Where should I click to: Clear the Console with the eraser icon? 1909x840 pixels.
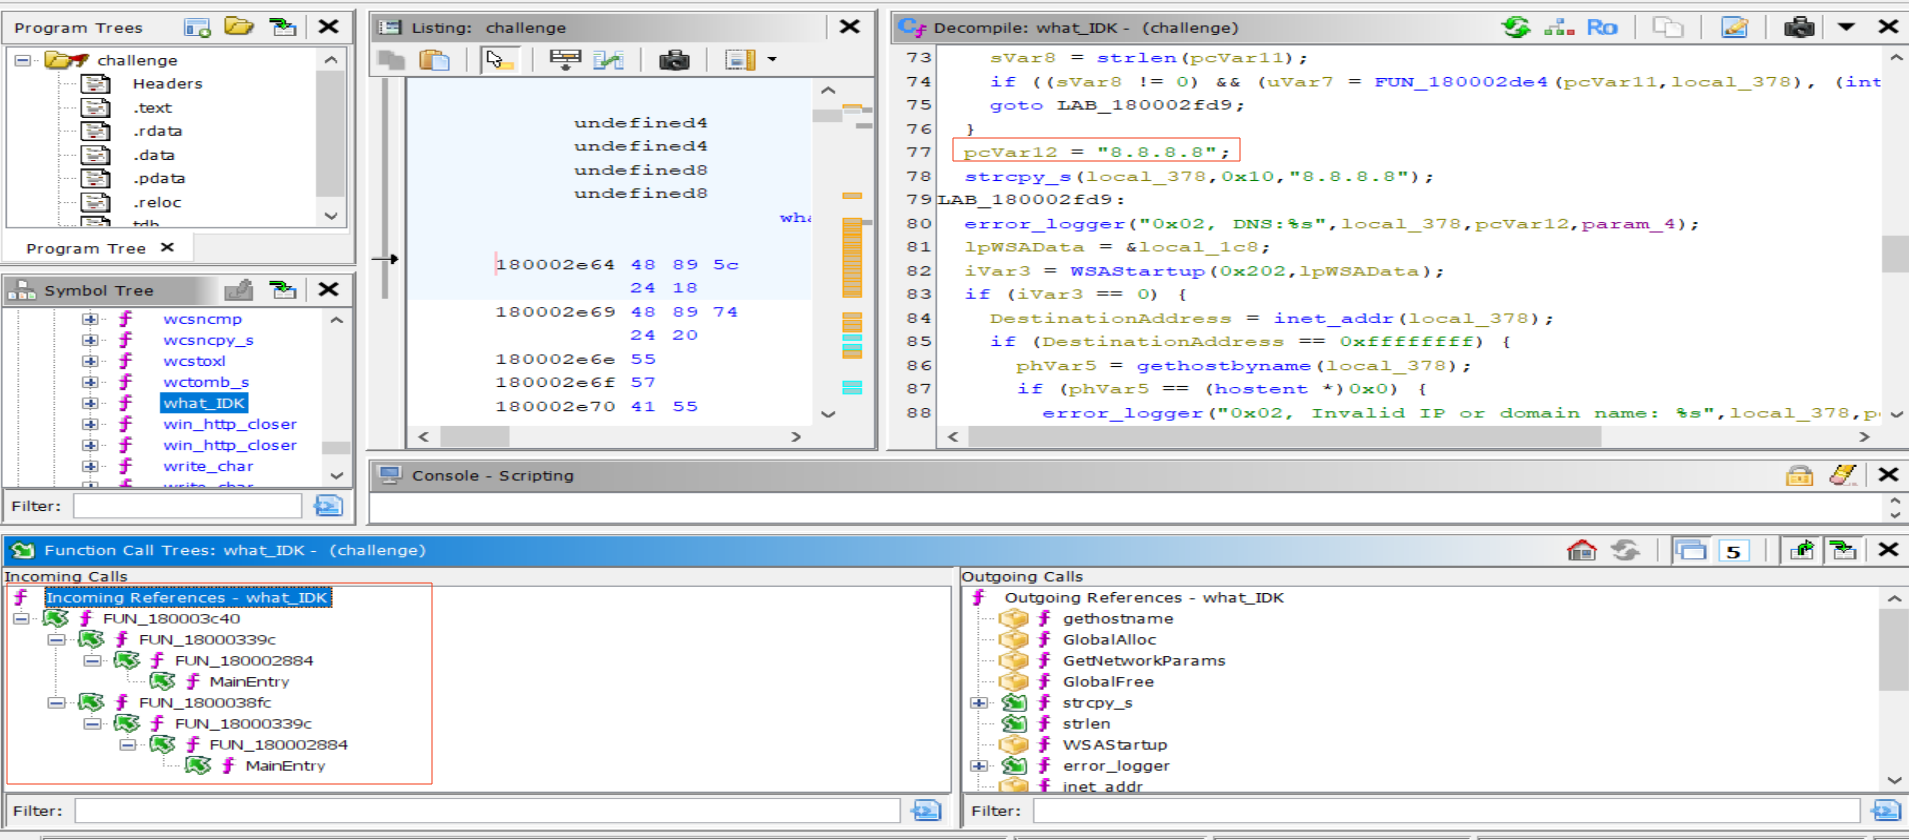tap(1843, 475)
